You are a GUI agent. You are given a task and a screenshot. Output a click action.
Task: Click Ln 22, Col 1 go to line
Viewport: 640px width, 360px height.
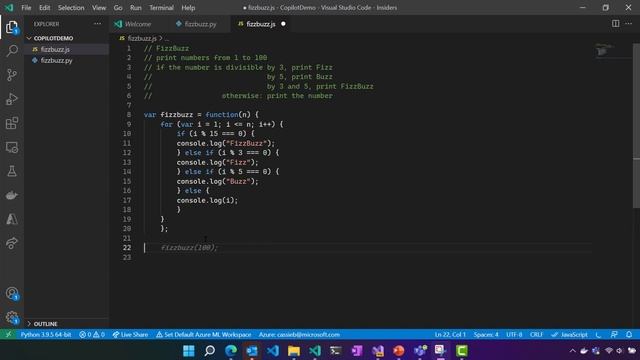(x=450, y=334)
